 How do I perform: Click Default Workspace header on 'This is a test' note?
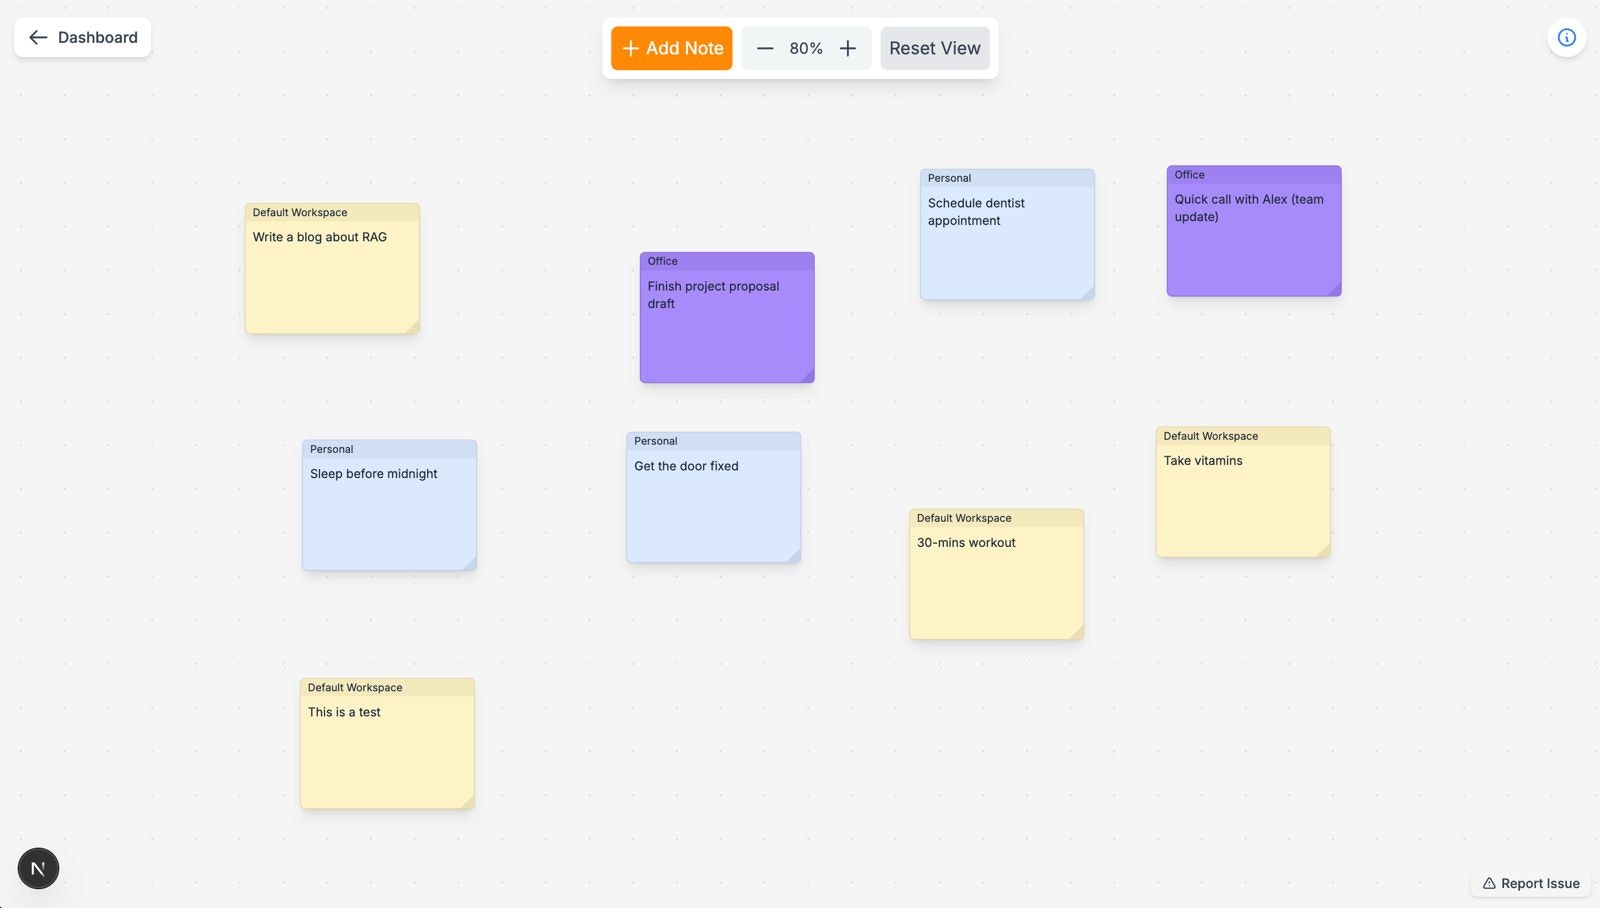click(387, 688)
